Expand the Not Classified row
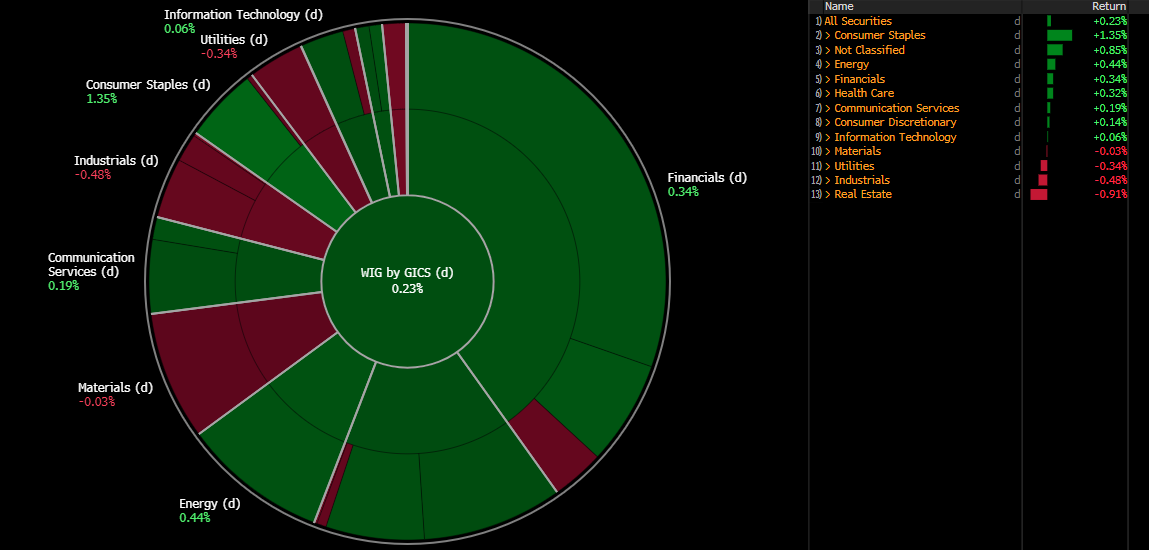Screen dimensions: 1149x550 point(828,50)
